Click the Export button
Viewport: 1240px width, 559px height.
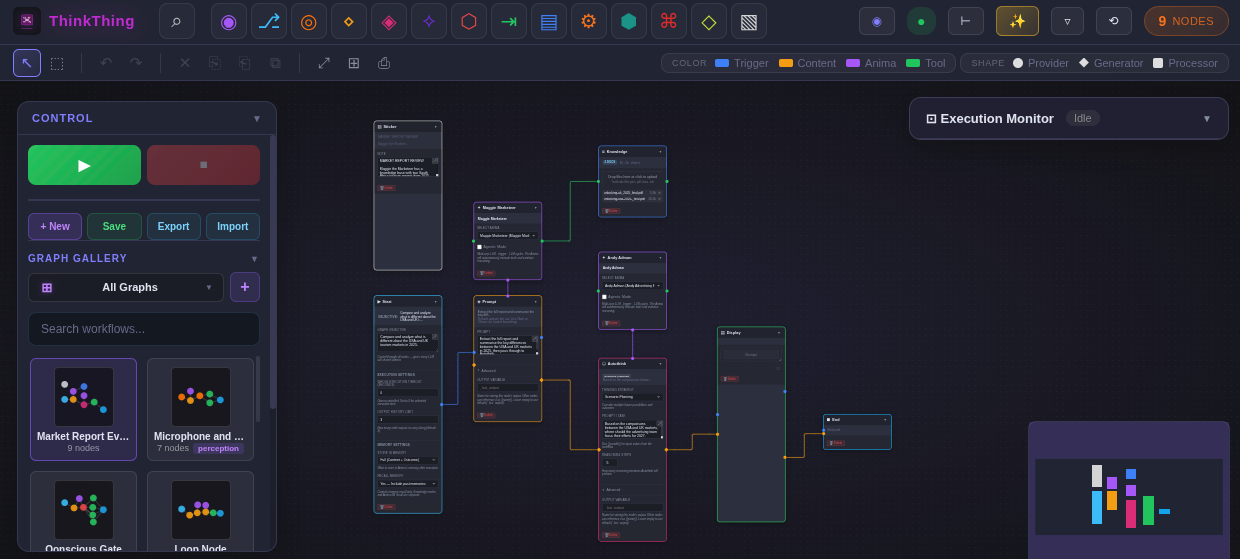(173, 226)
